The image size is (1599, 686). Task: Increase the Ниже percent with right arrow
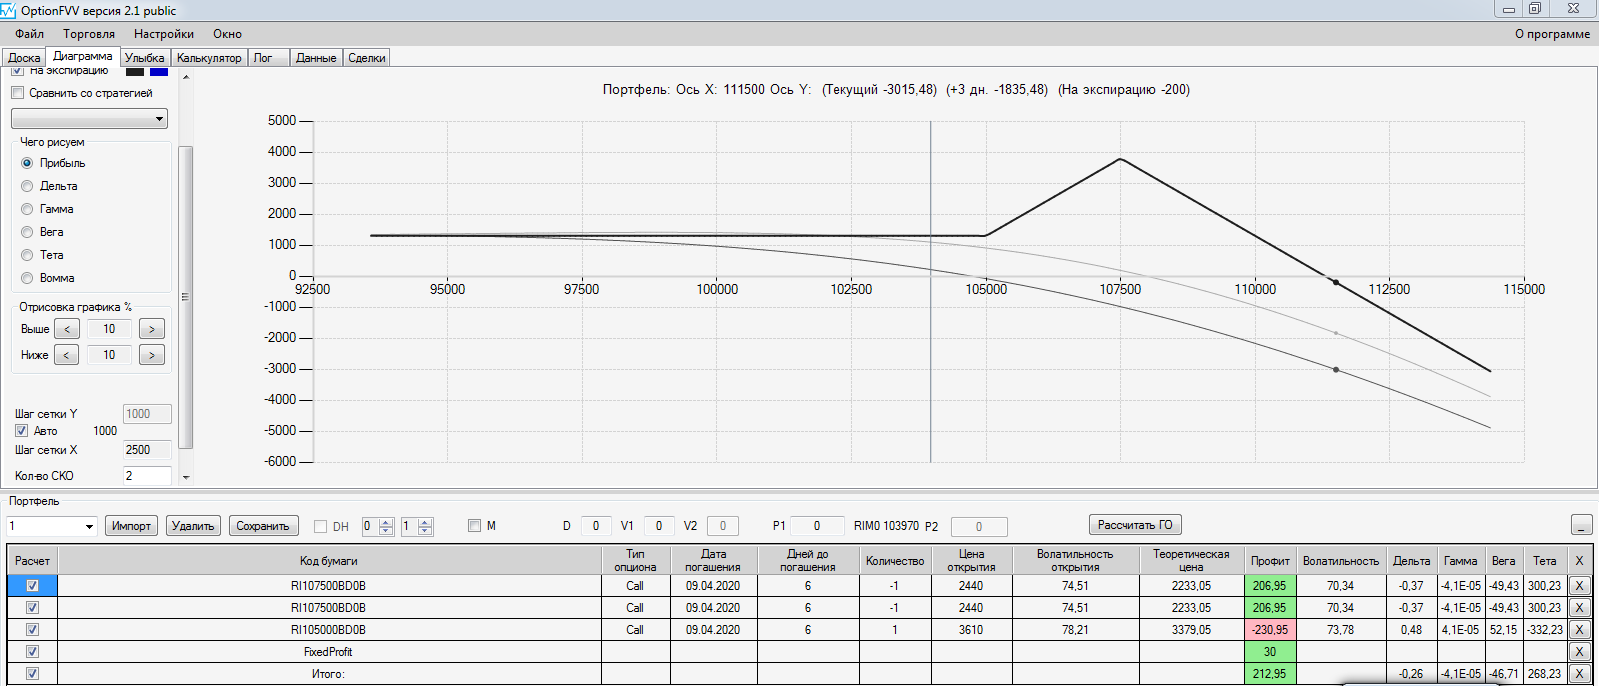pyautogui.click(x=152, y=355)
